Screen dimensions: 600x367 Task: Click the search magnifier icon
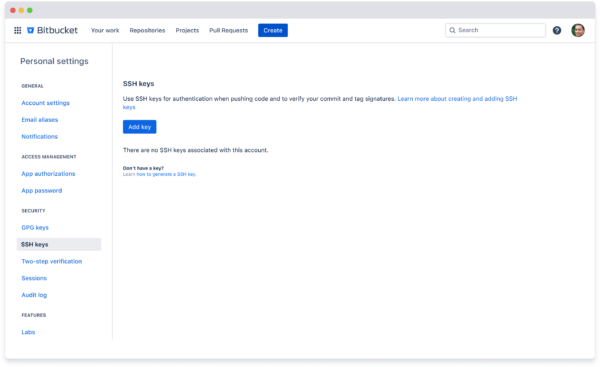pos(452,30)
